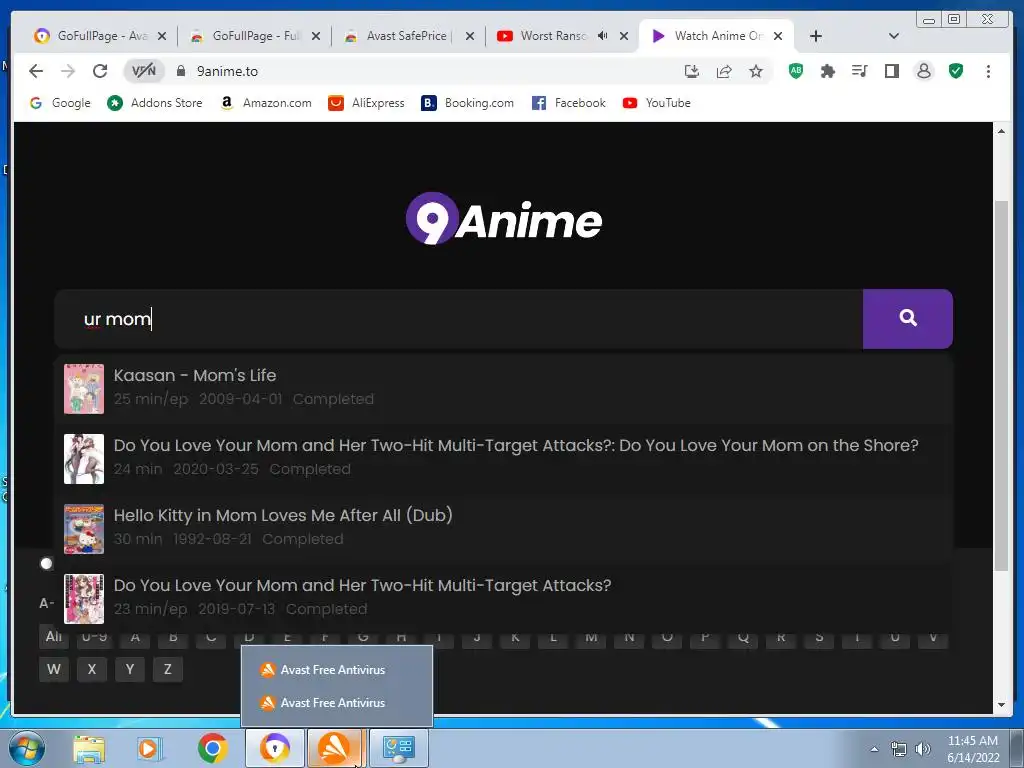
Task: Open Hello Kitty in Mom Loves Me After All
Action: [x=503, y=528]
